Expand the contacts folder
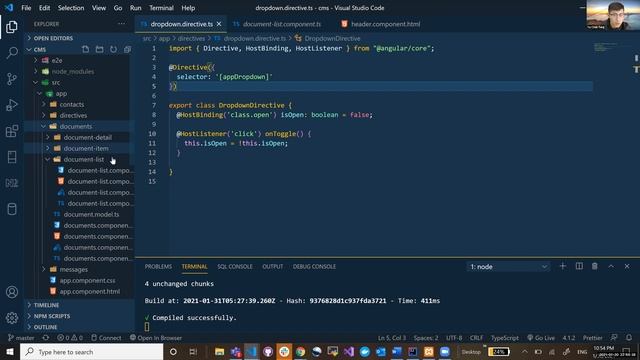Screen dimensions: 640x360 click(x=71, y=104)
